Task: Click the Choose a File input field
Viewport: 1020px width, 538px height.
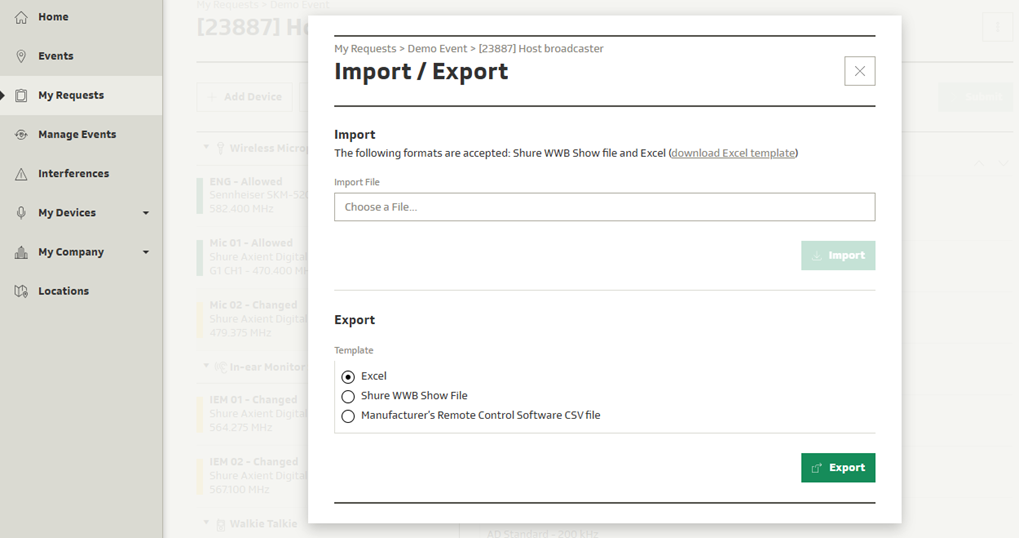Action: pyautogui.click(x=604, y=207)
